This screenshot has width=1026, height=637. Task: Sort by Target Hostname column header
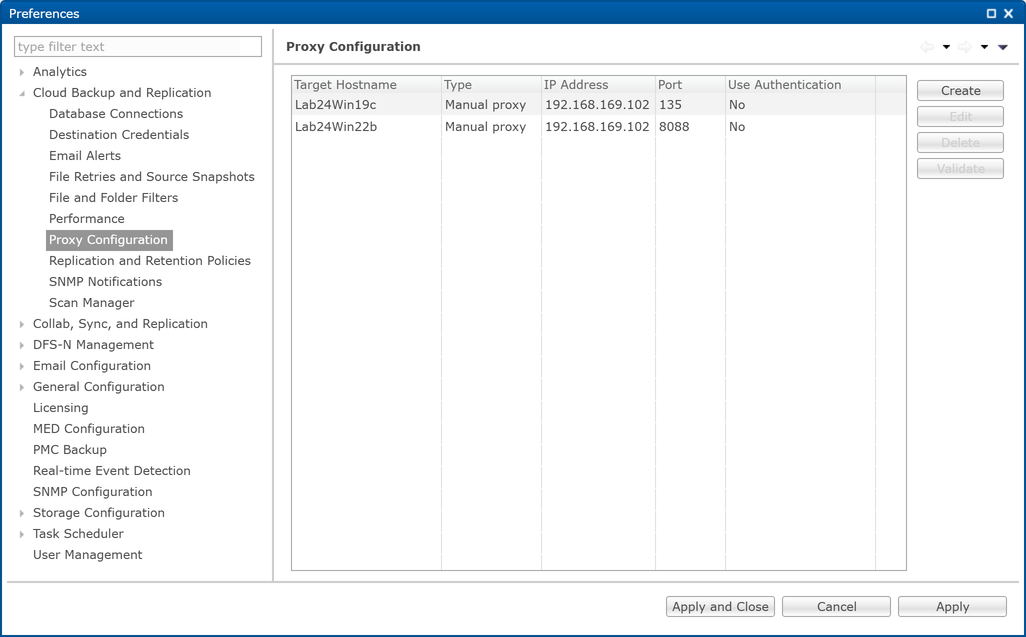point(366,84)
